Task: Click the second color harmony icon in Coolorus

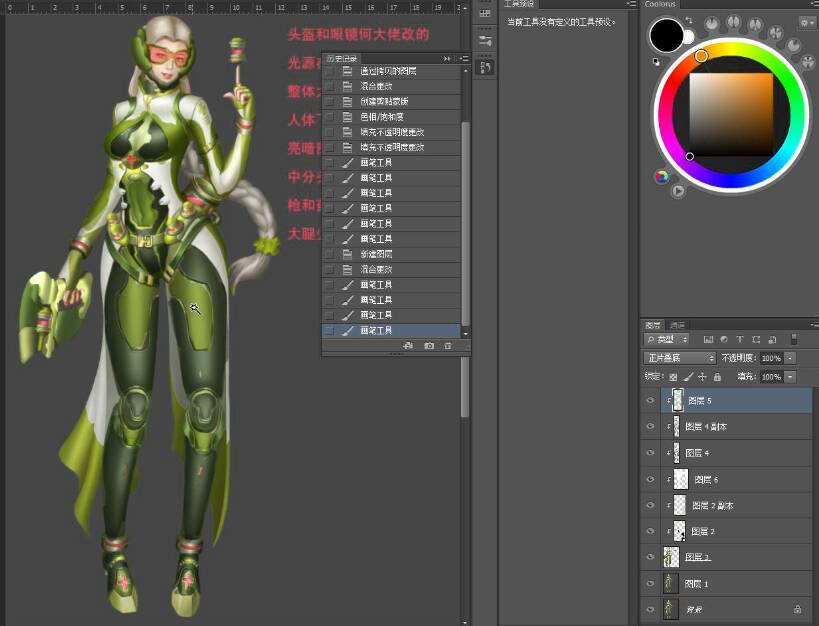Action: coord(734,22)
